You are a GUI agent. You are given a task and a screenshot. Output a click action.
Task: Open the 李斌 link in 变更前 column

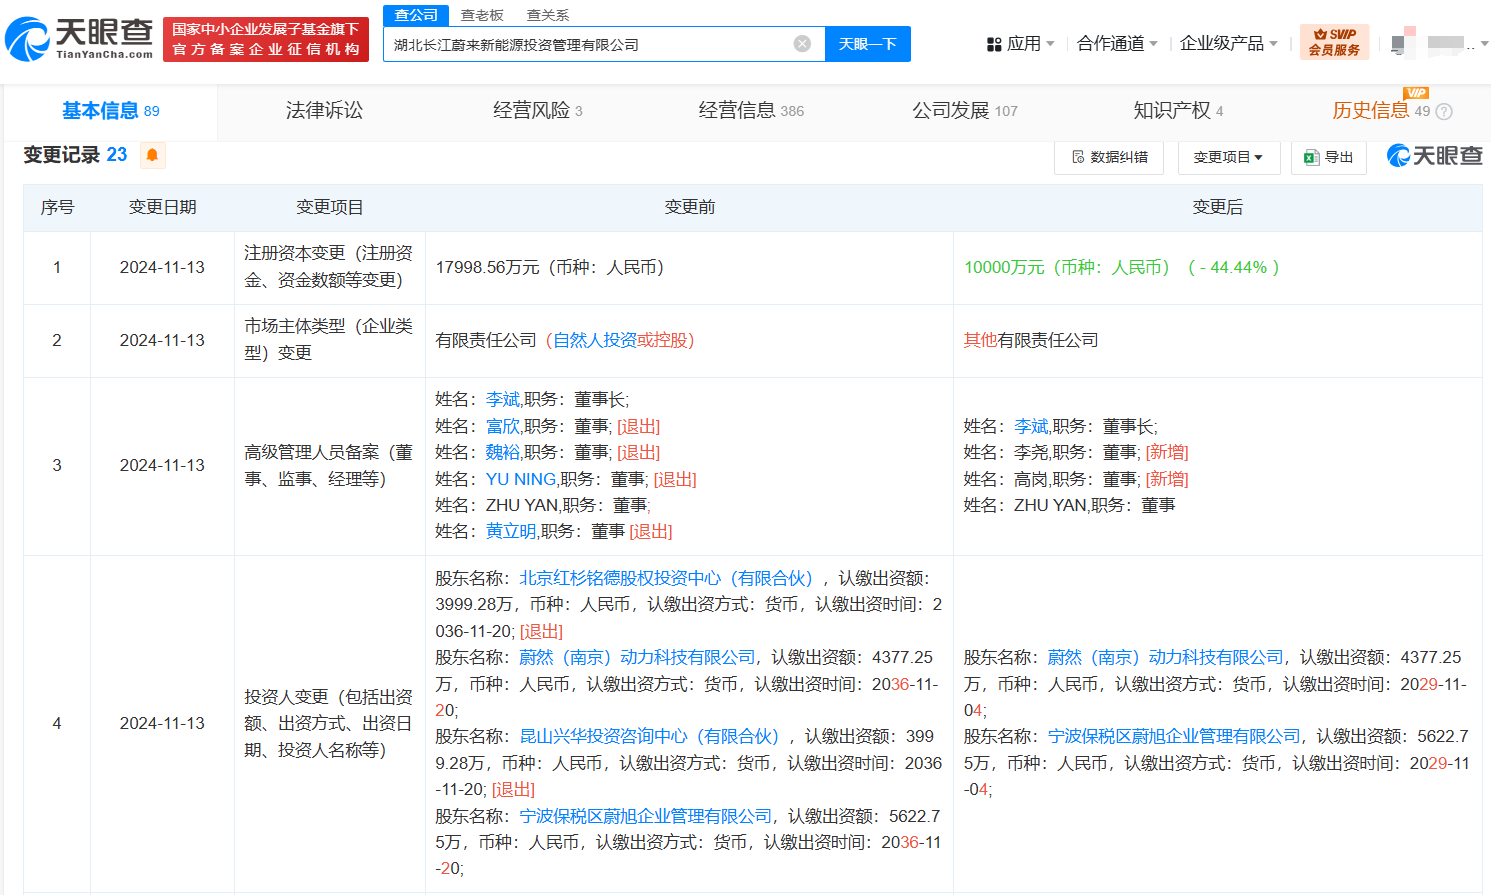pyautogui.click(x=502, y=399)
